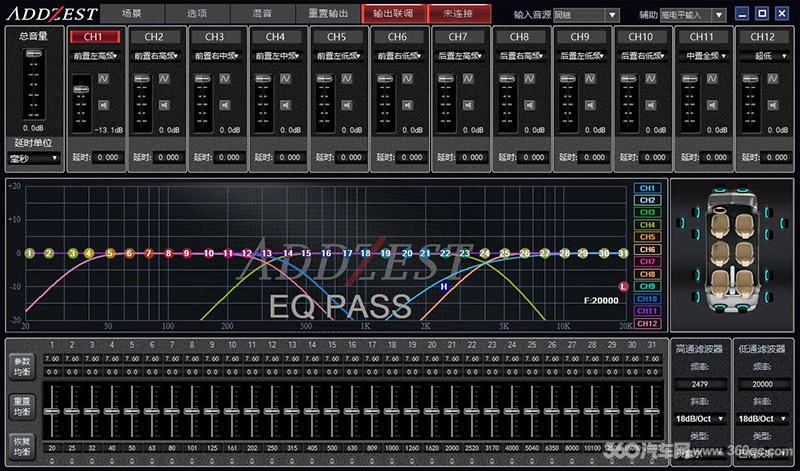Mute CH10 with speaker icon
This screenshot has width=800, height=471.
[x=651, y=105]
